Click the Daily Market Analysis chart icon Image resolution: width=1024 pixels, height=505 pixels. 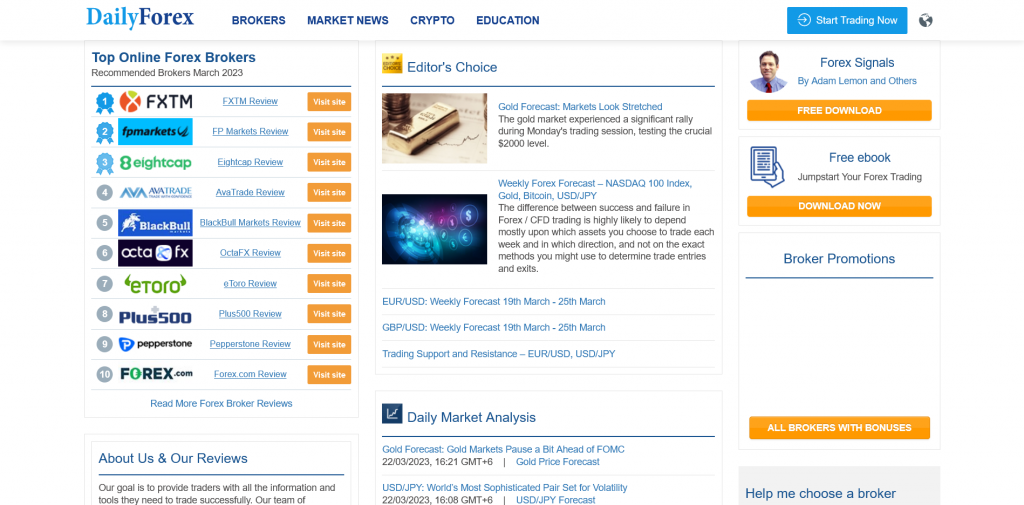[x=392, y=414]
